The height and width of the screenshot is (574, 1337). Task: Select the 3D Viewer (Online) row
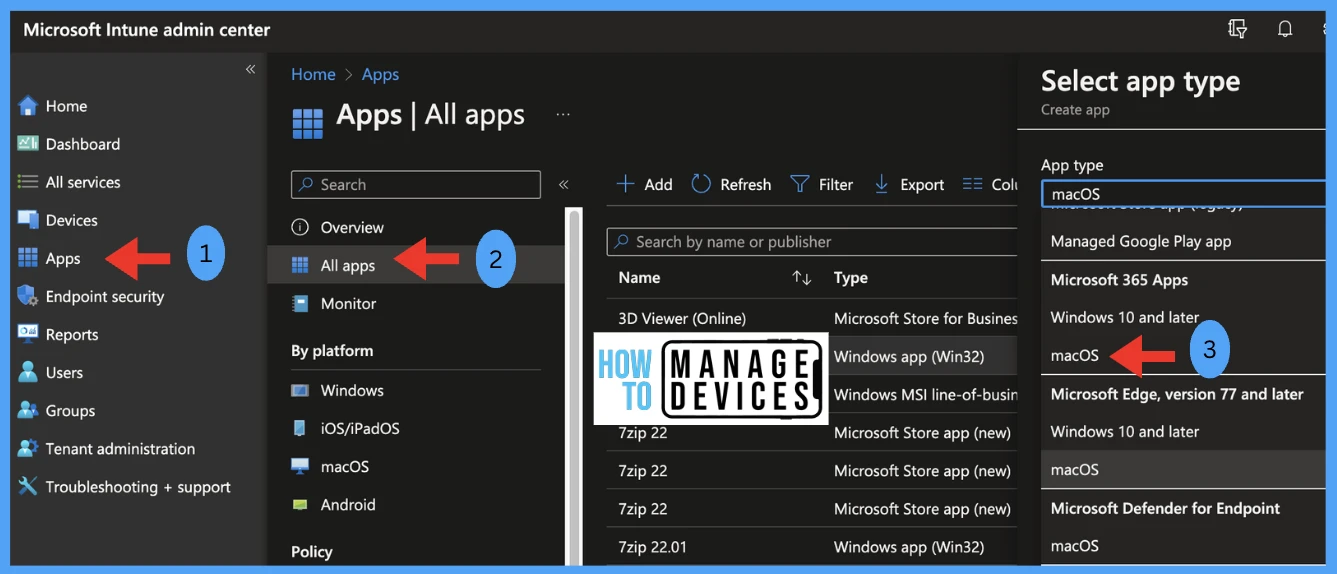click(x=812, y=318)
